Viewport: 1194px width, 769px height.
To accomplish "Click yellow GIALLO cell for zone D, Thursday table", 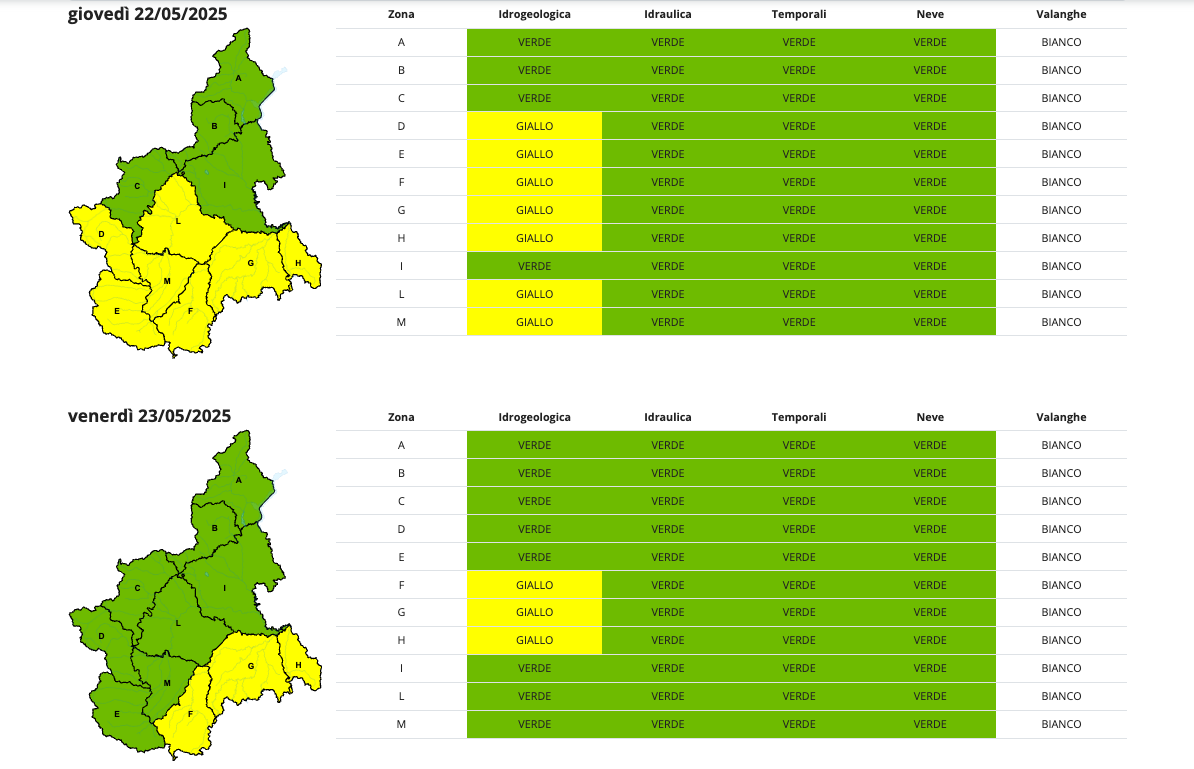I will pyautogui.click(x=534, y=126).
